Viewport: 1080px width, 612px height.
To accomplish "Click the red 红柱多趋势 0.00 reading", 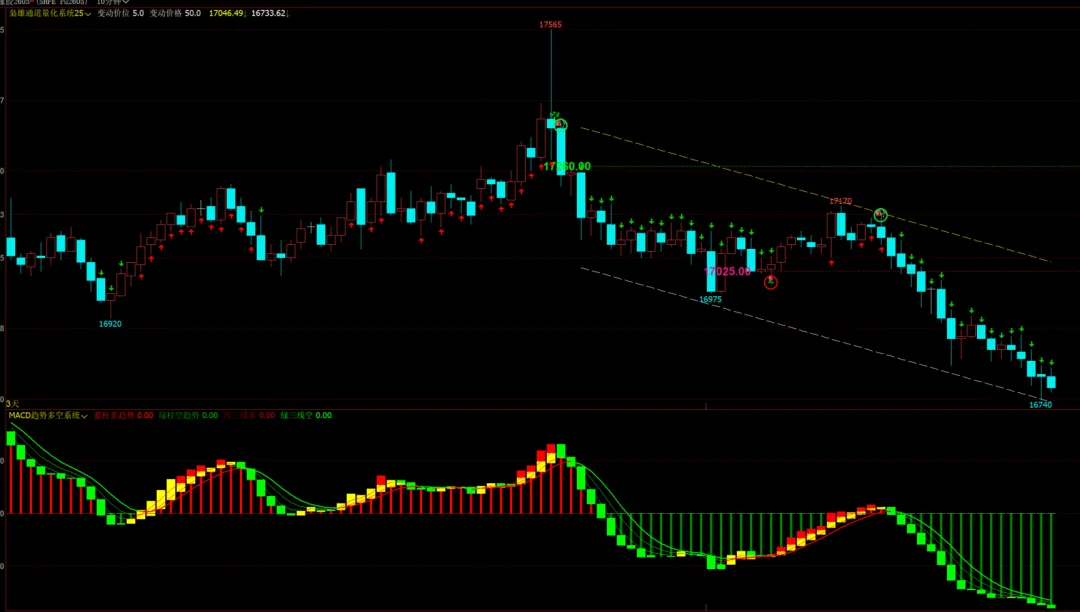I will click(x=123, y=416).
